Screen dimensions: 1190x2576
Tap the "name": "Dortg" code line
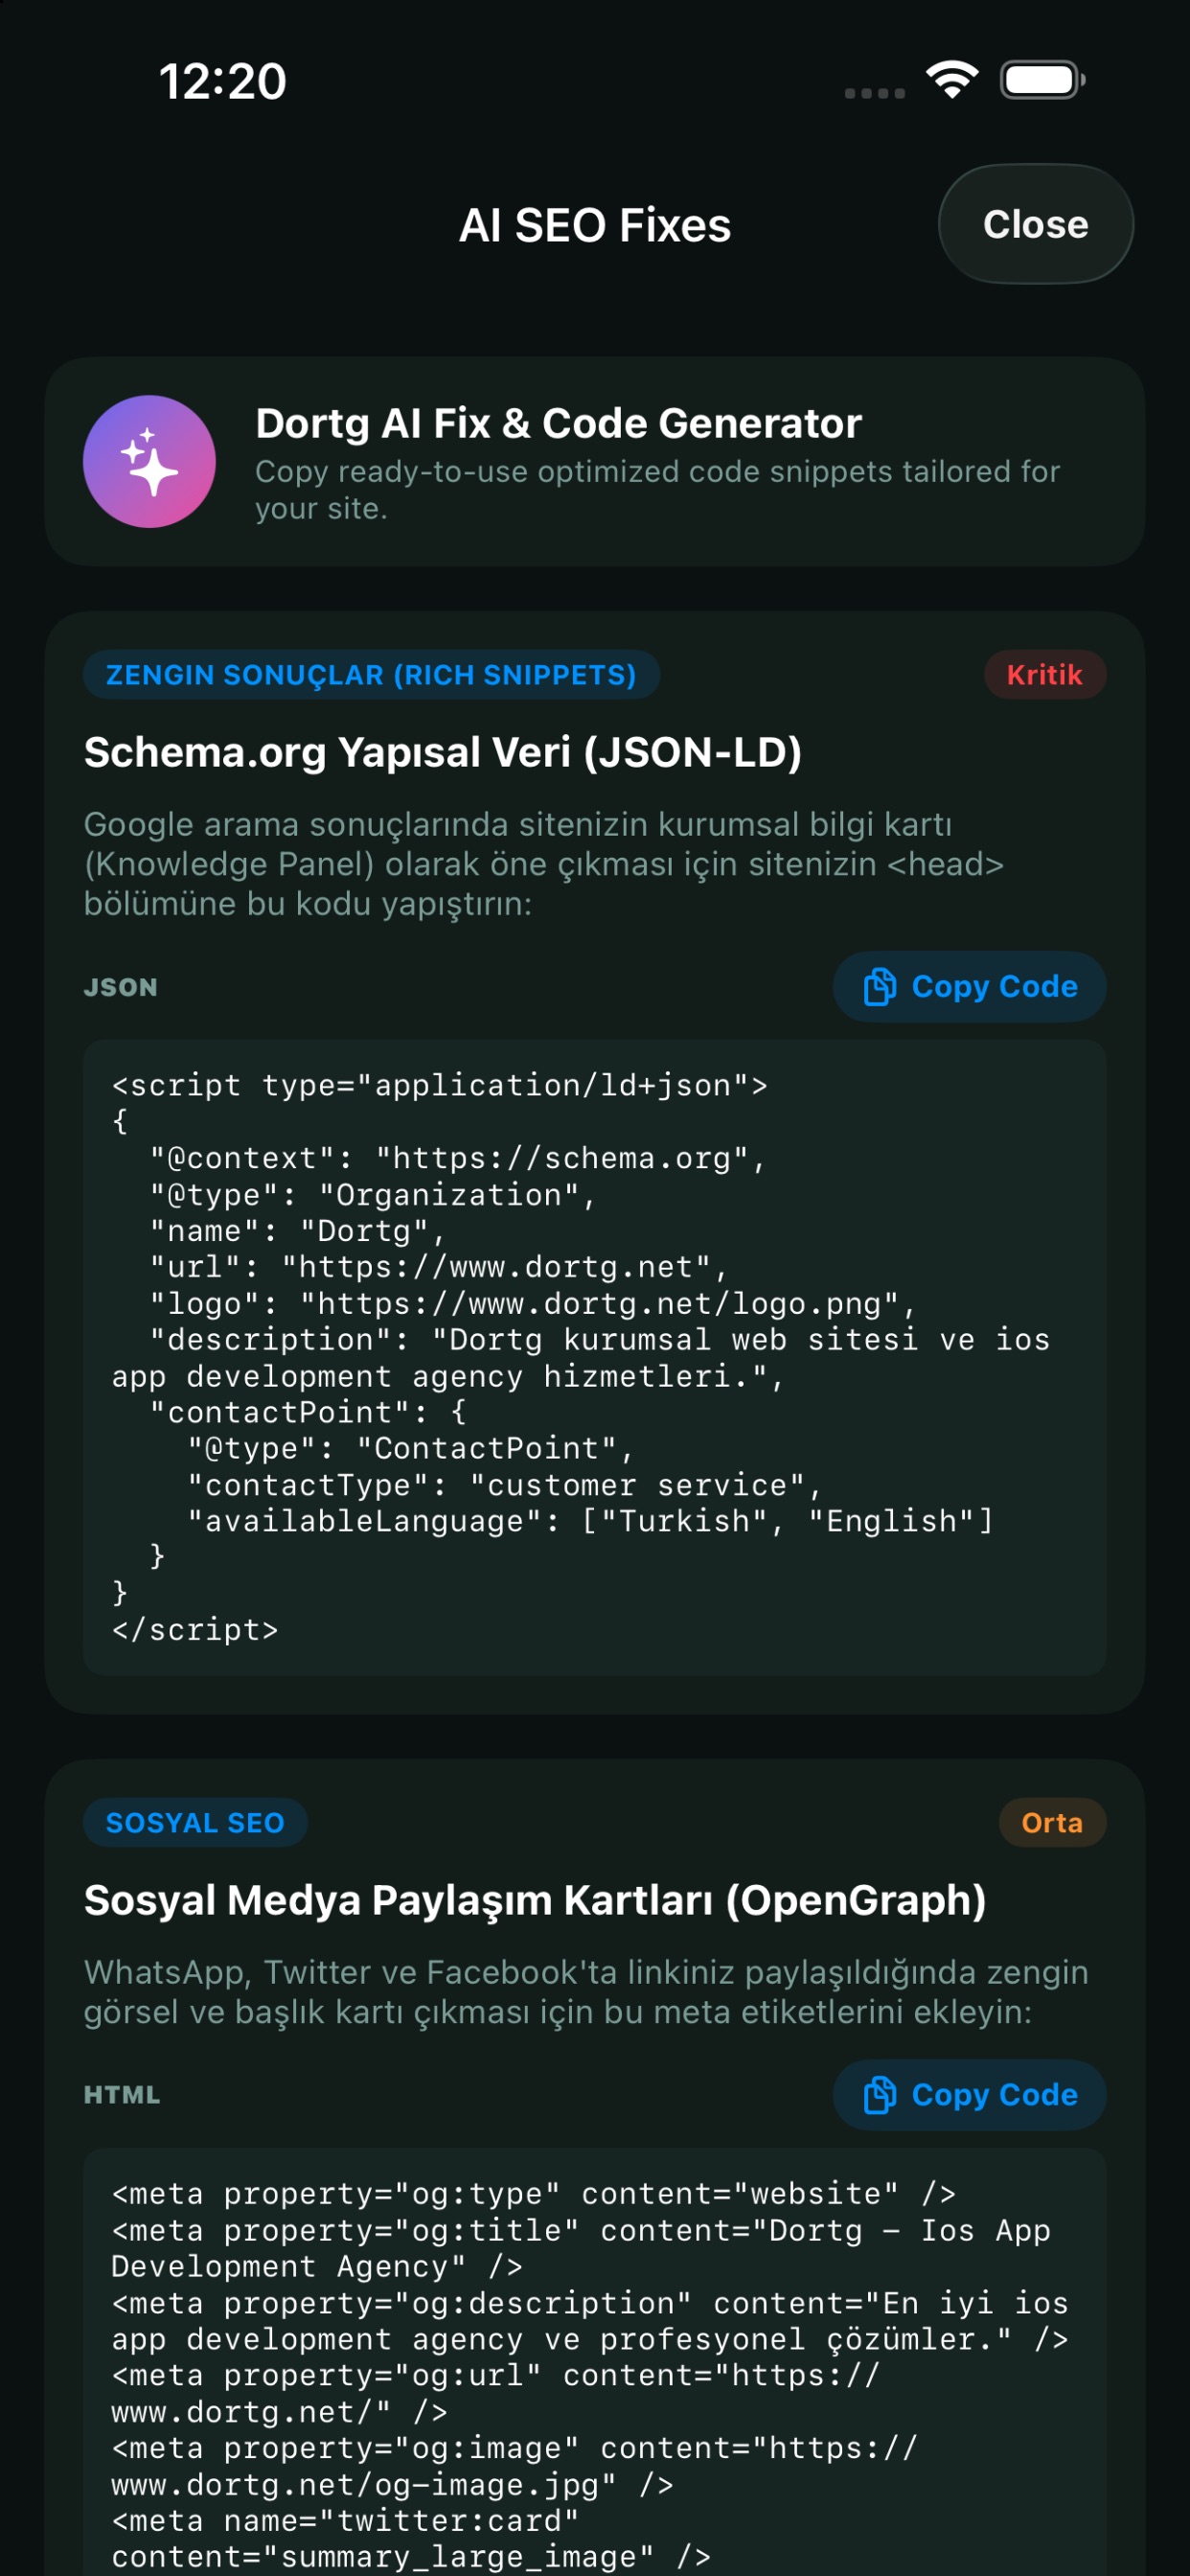297,1231
